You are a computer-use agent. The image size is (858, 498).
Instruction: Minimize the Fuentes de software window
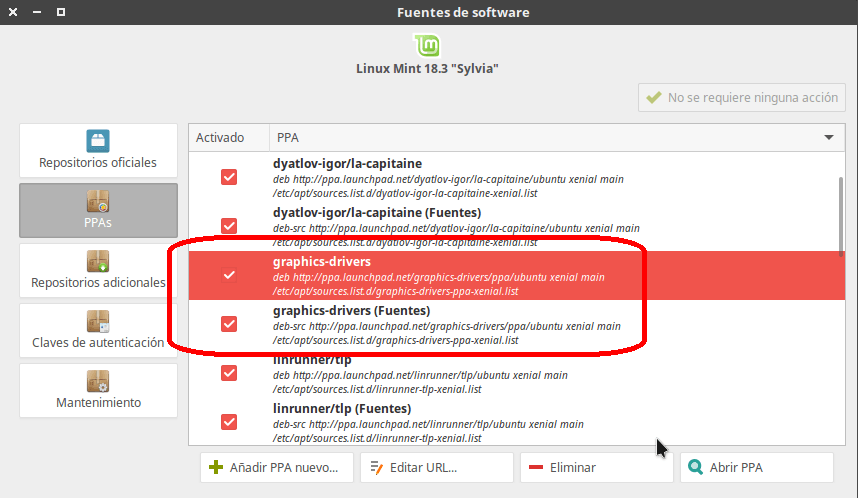click(37, 12)
